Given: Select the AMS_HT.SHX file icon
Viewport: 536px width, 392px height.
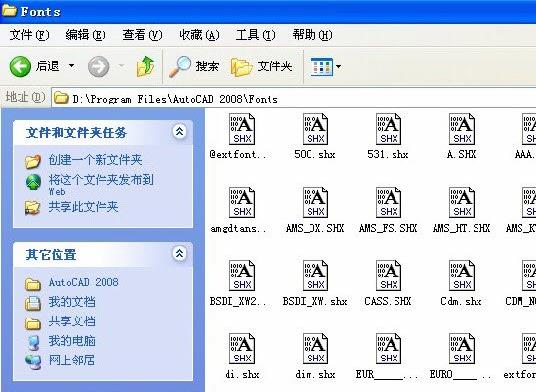Looking at the screenshot, I should coord(462,202).
